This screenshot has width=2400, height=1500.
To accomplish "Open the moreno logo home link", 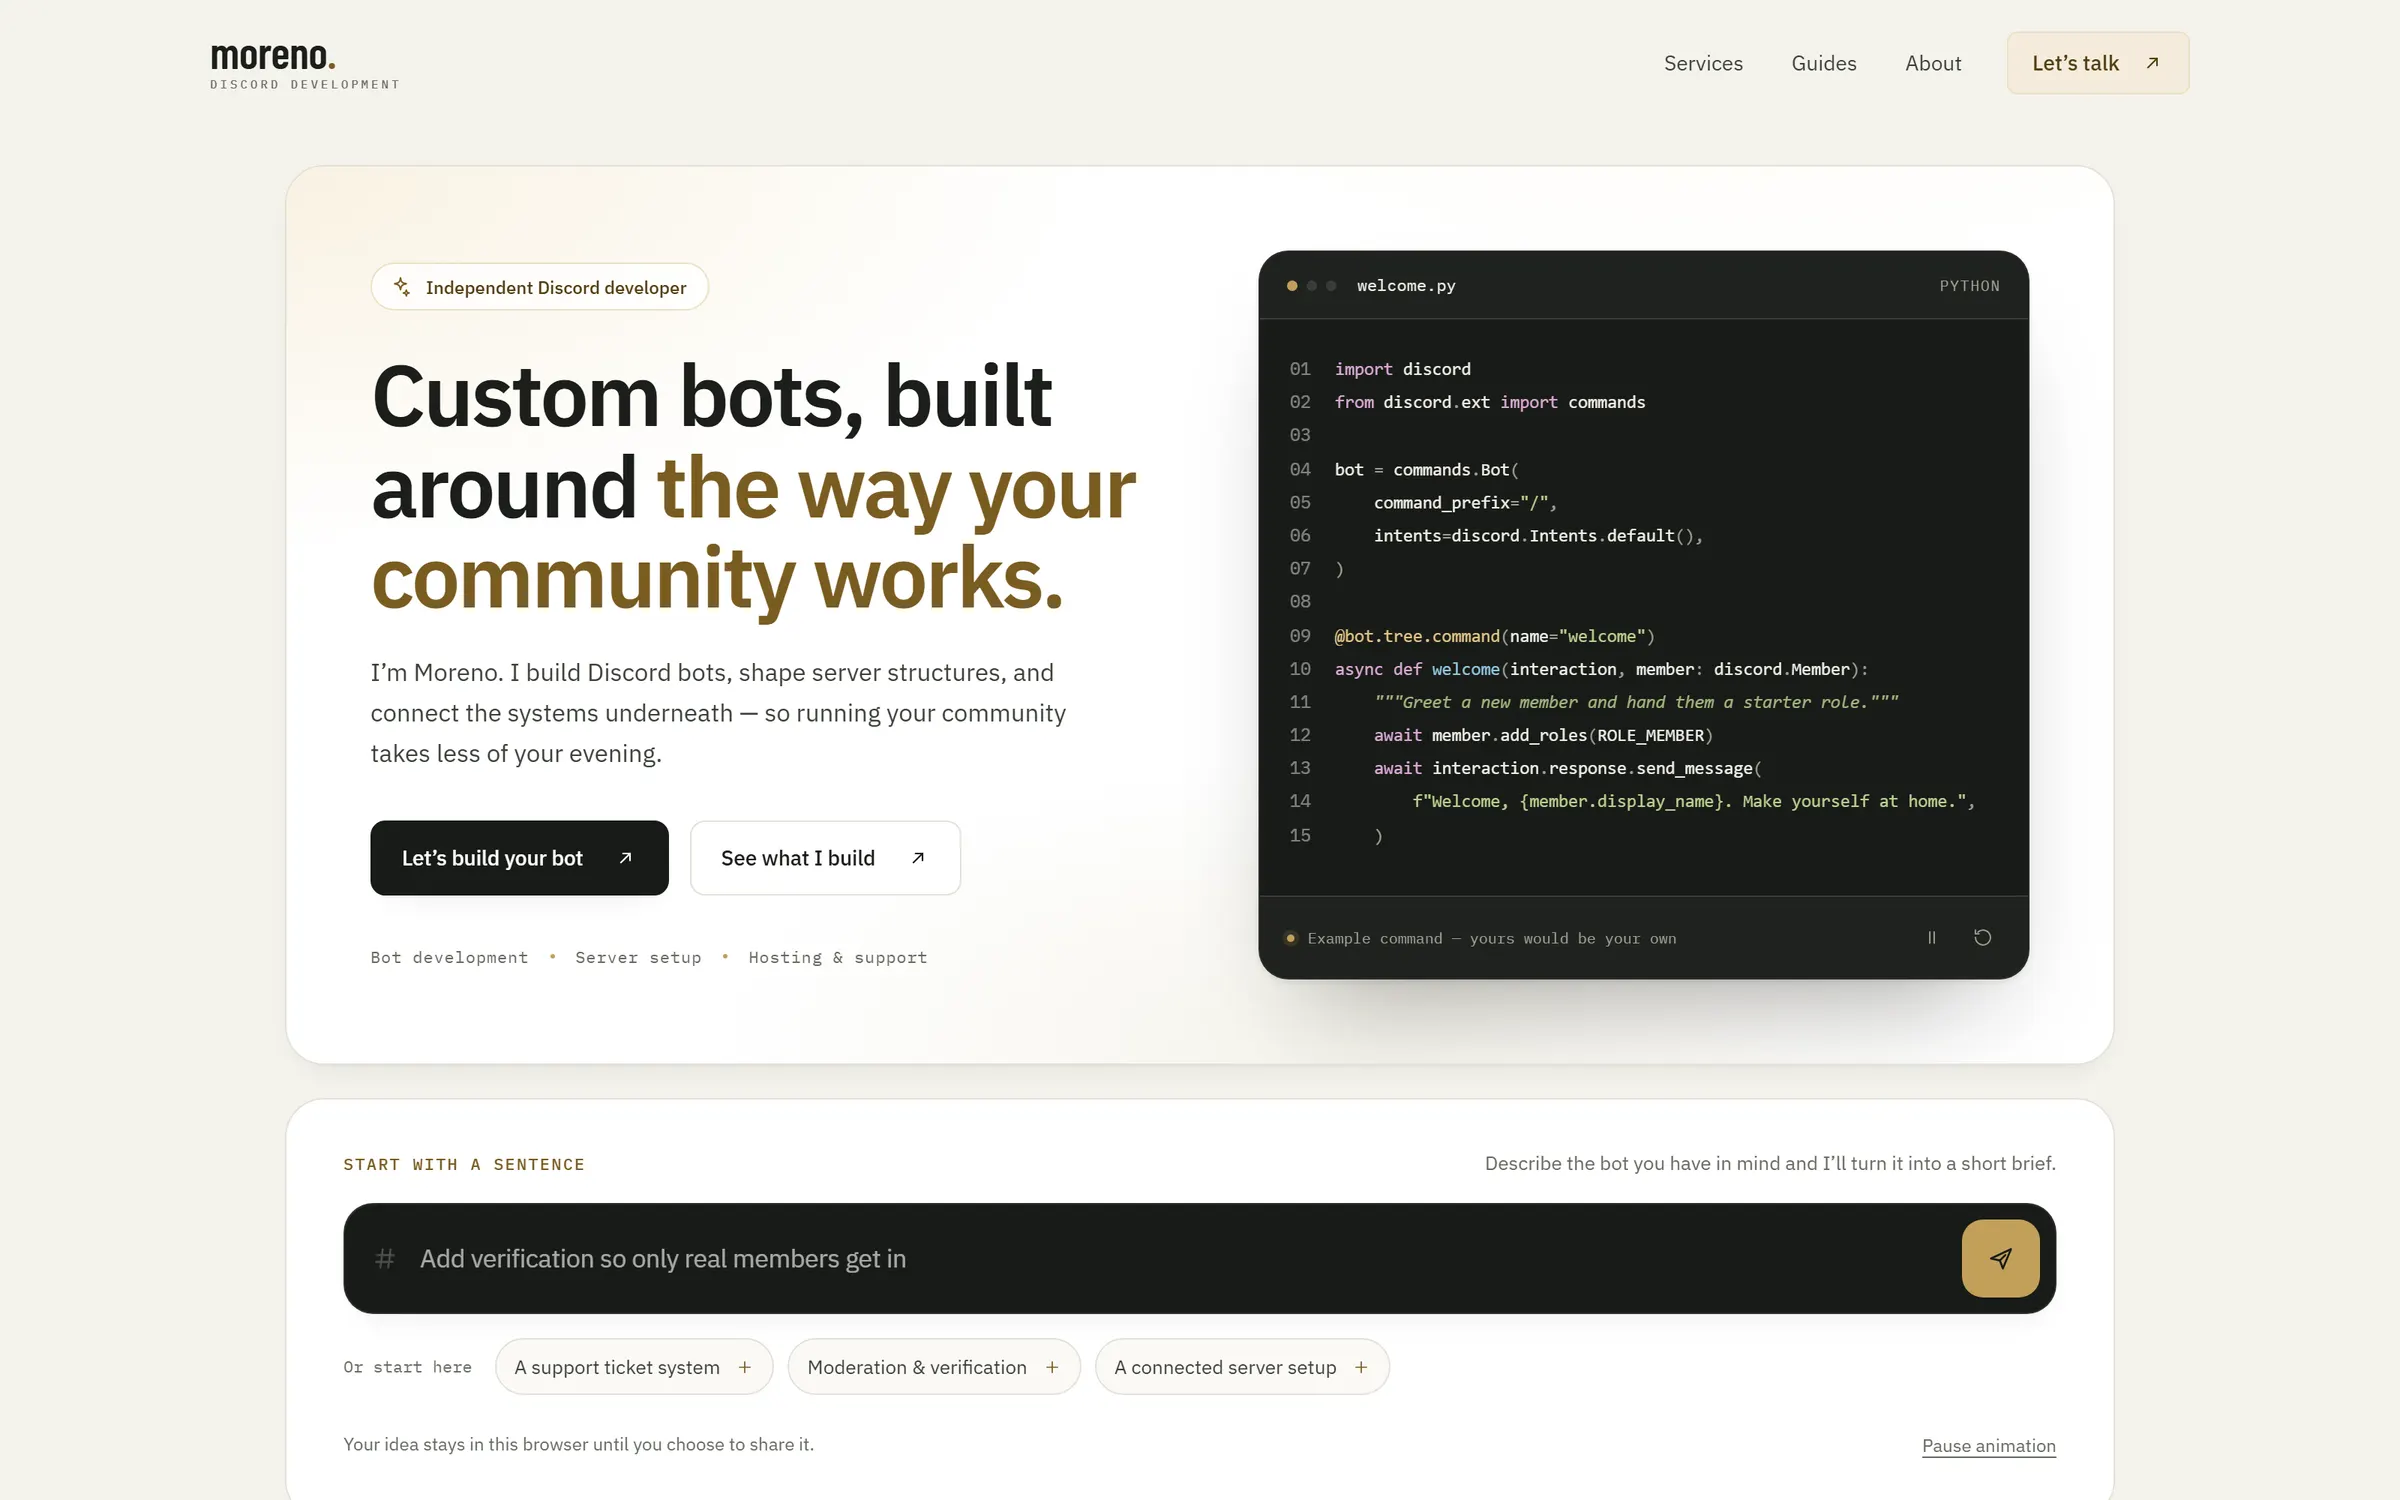I will point(304,66).
